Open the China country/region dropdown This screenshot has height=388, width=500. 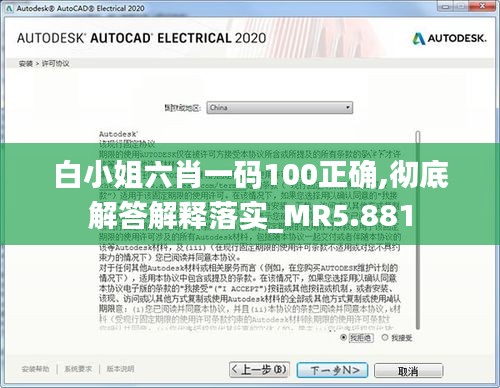coord(279,108)
